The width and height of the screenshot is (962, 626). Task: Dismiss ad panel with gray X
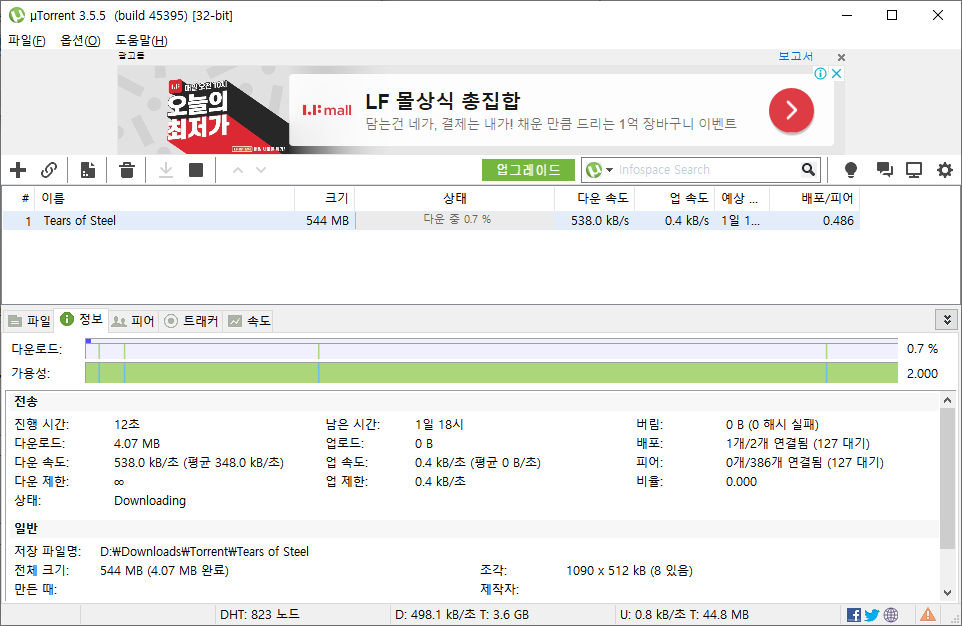tap(841, 57)
